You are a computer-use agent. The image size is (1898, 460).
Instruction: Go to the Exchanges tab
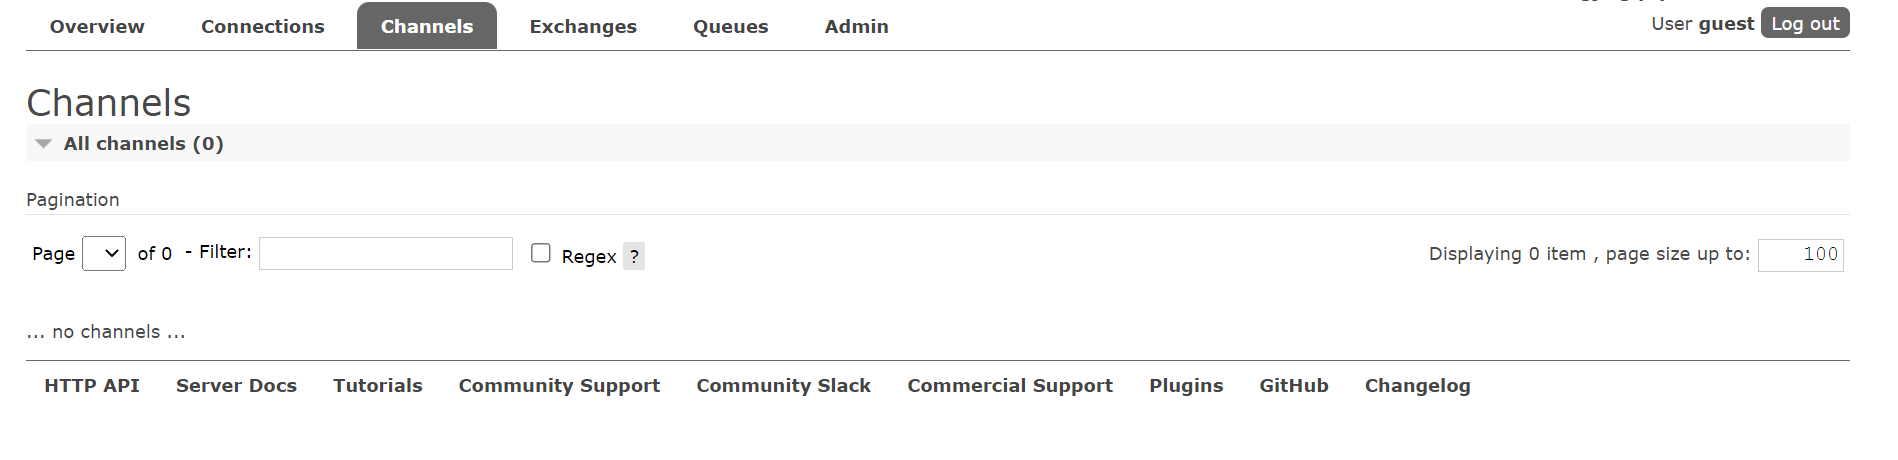[583, 26]
